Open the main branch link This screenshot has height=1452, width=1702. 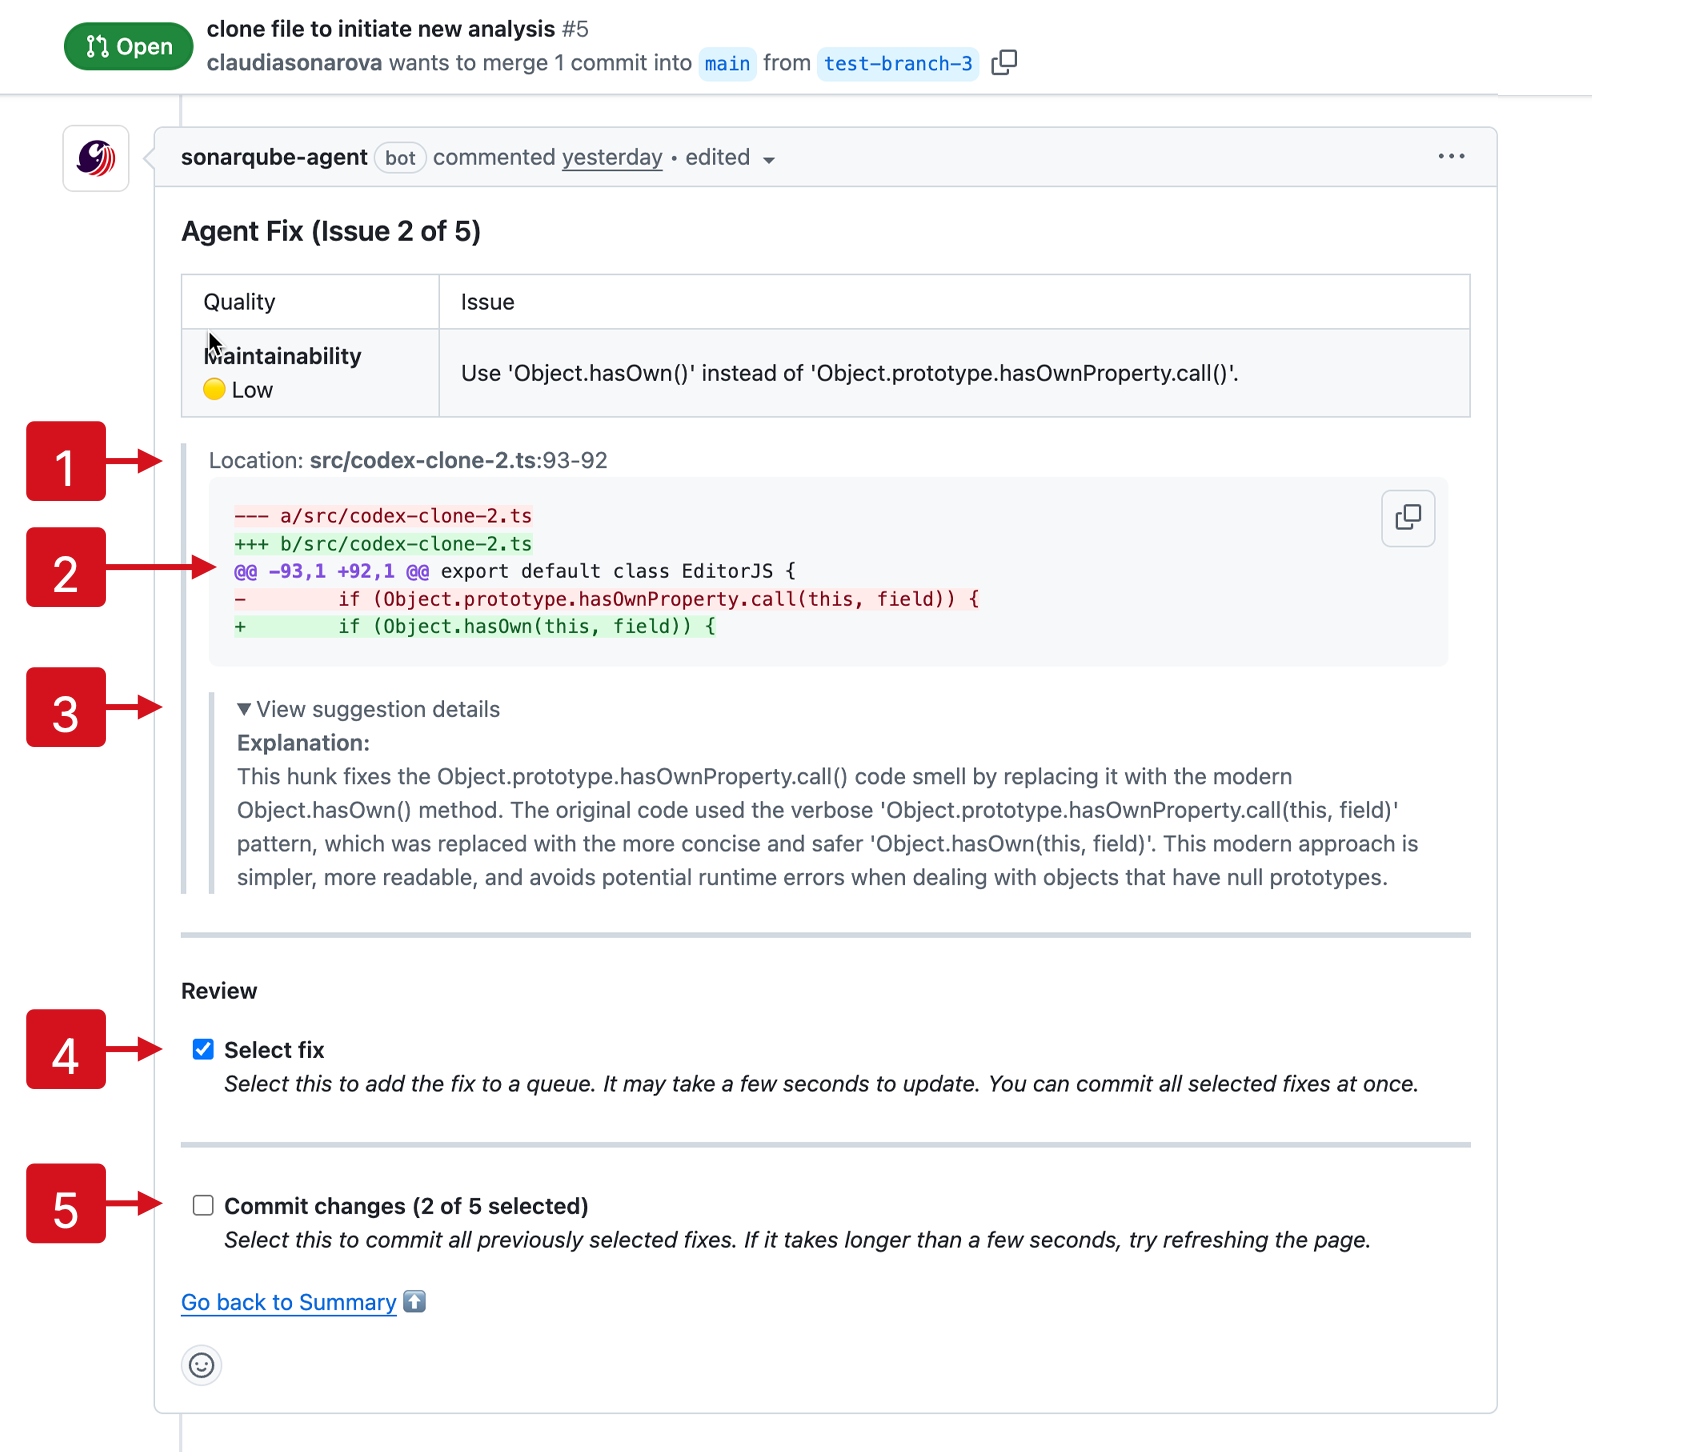(x=727, y=63)
